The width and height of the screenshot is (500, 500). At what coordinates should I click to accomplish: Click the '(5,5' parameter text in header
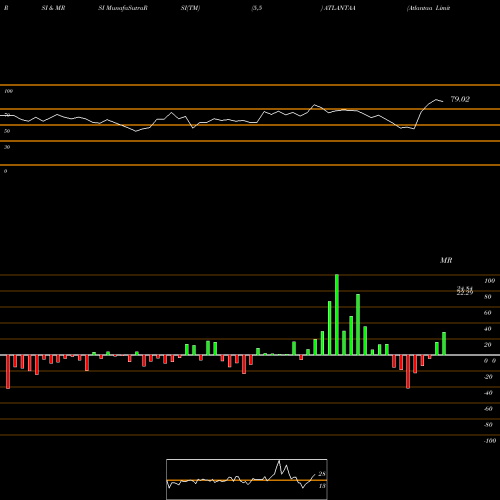(257, 8)
